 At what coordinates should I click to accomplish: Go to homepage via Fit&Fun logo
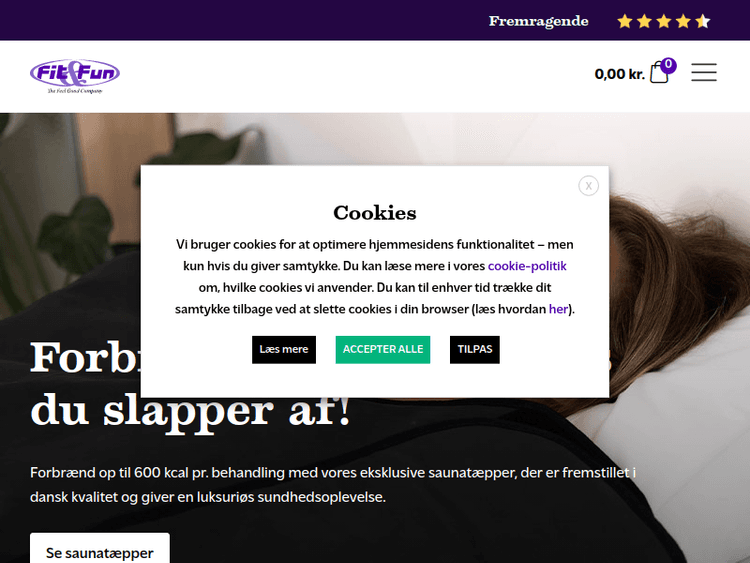(x=75, y=76)
